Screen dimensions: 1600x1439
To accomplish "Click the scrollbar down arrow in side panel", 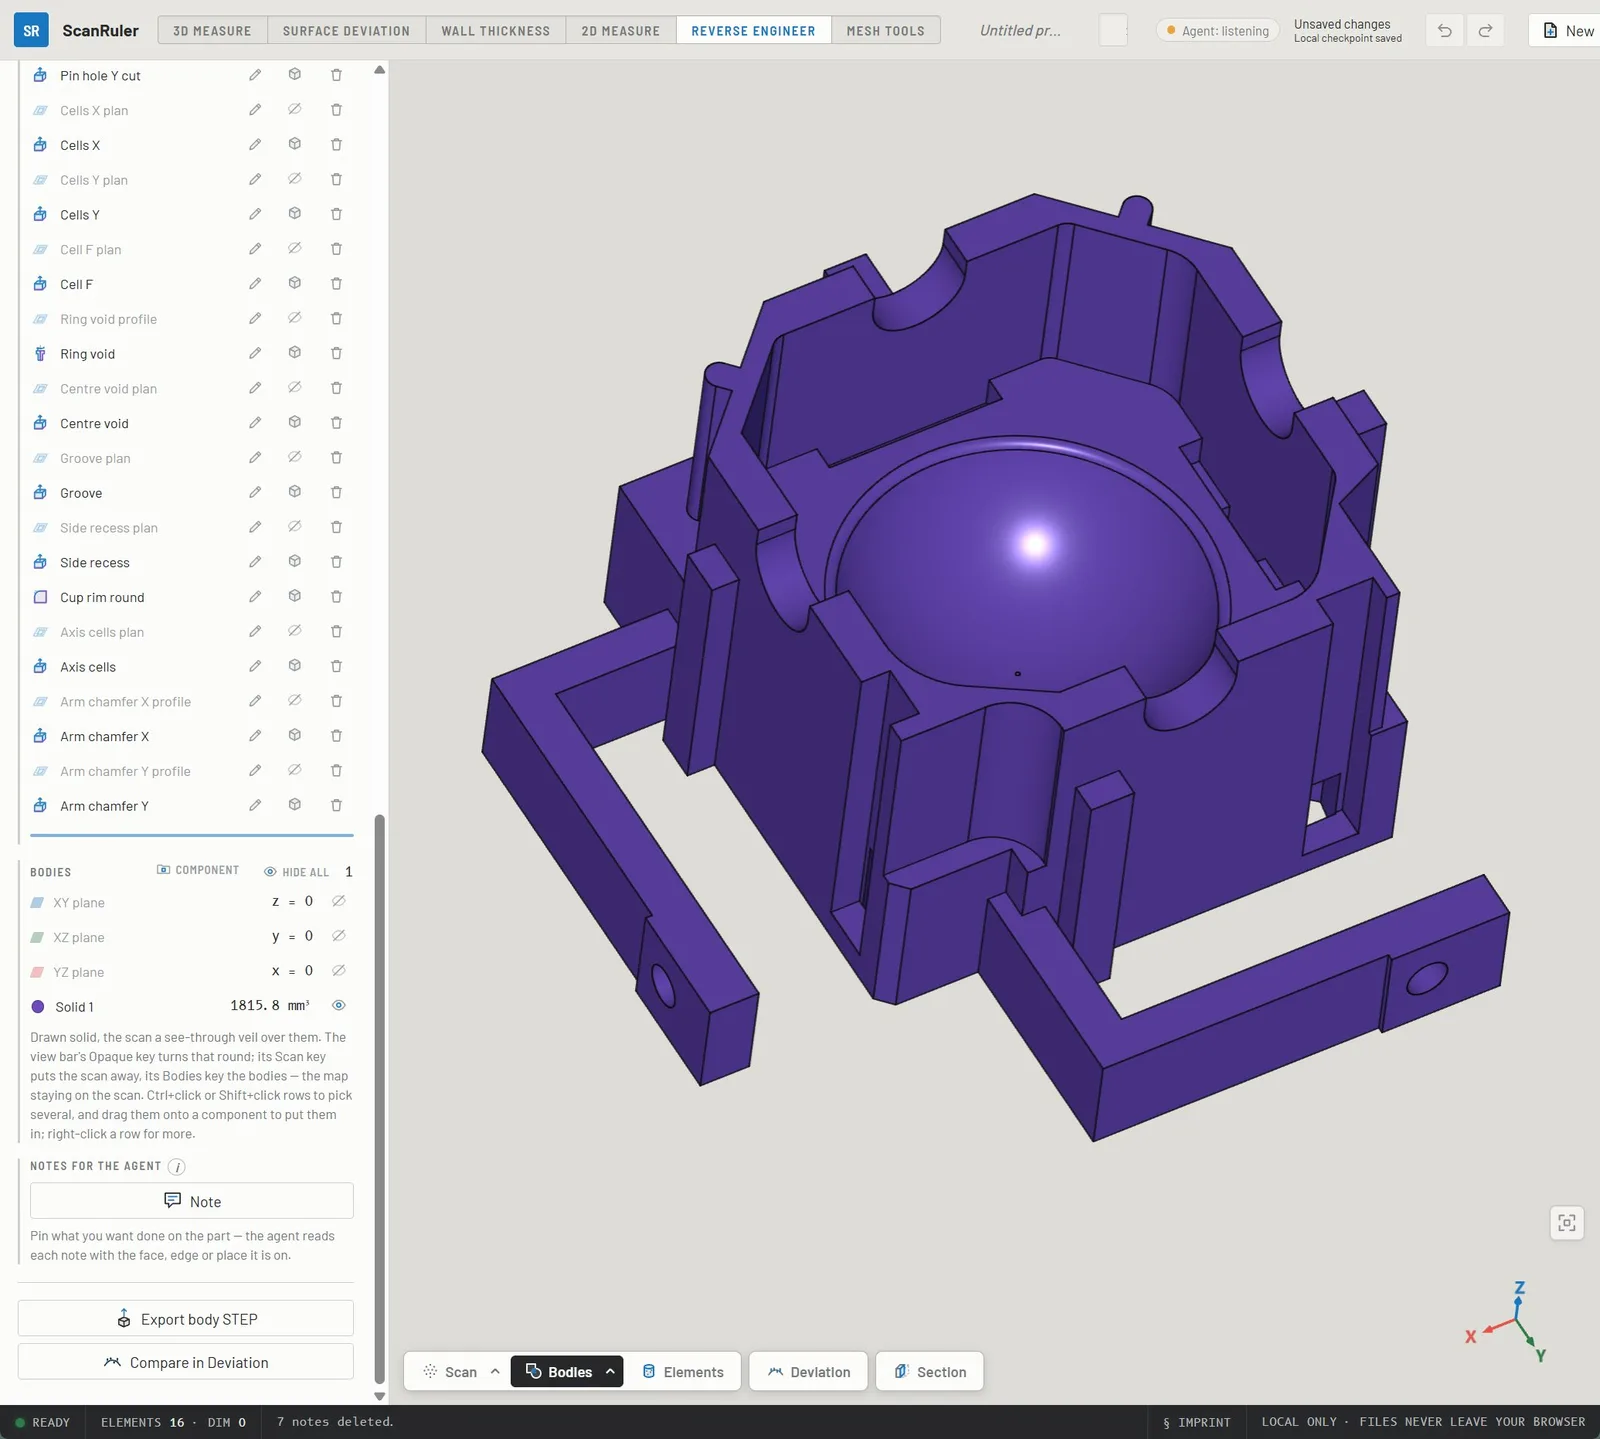I will [379, 1396].
